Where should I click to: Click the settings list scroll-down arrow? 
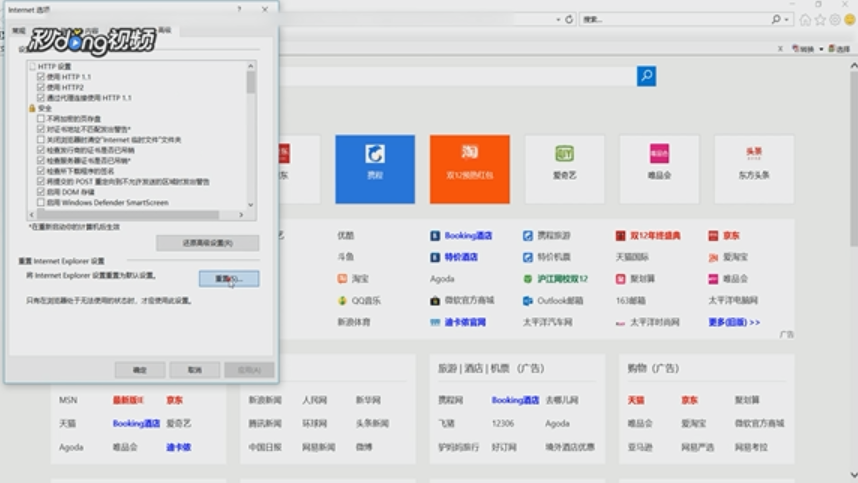click(251, 205)
